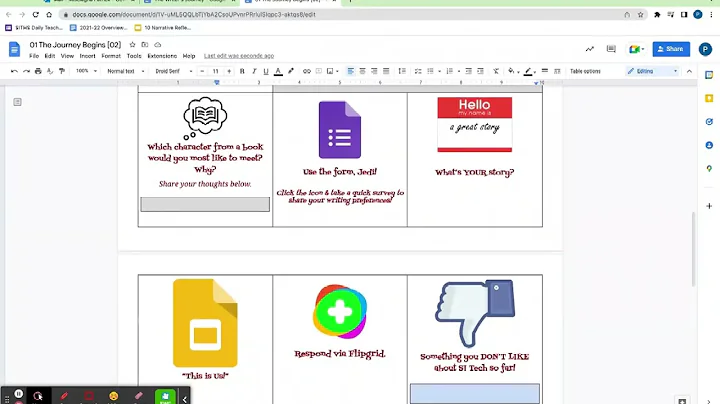
Task: Open 'Last edit was seconds ago' history
Action: click(x=239, y=56)
